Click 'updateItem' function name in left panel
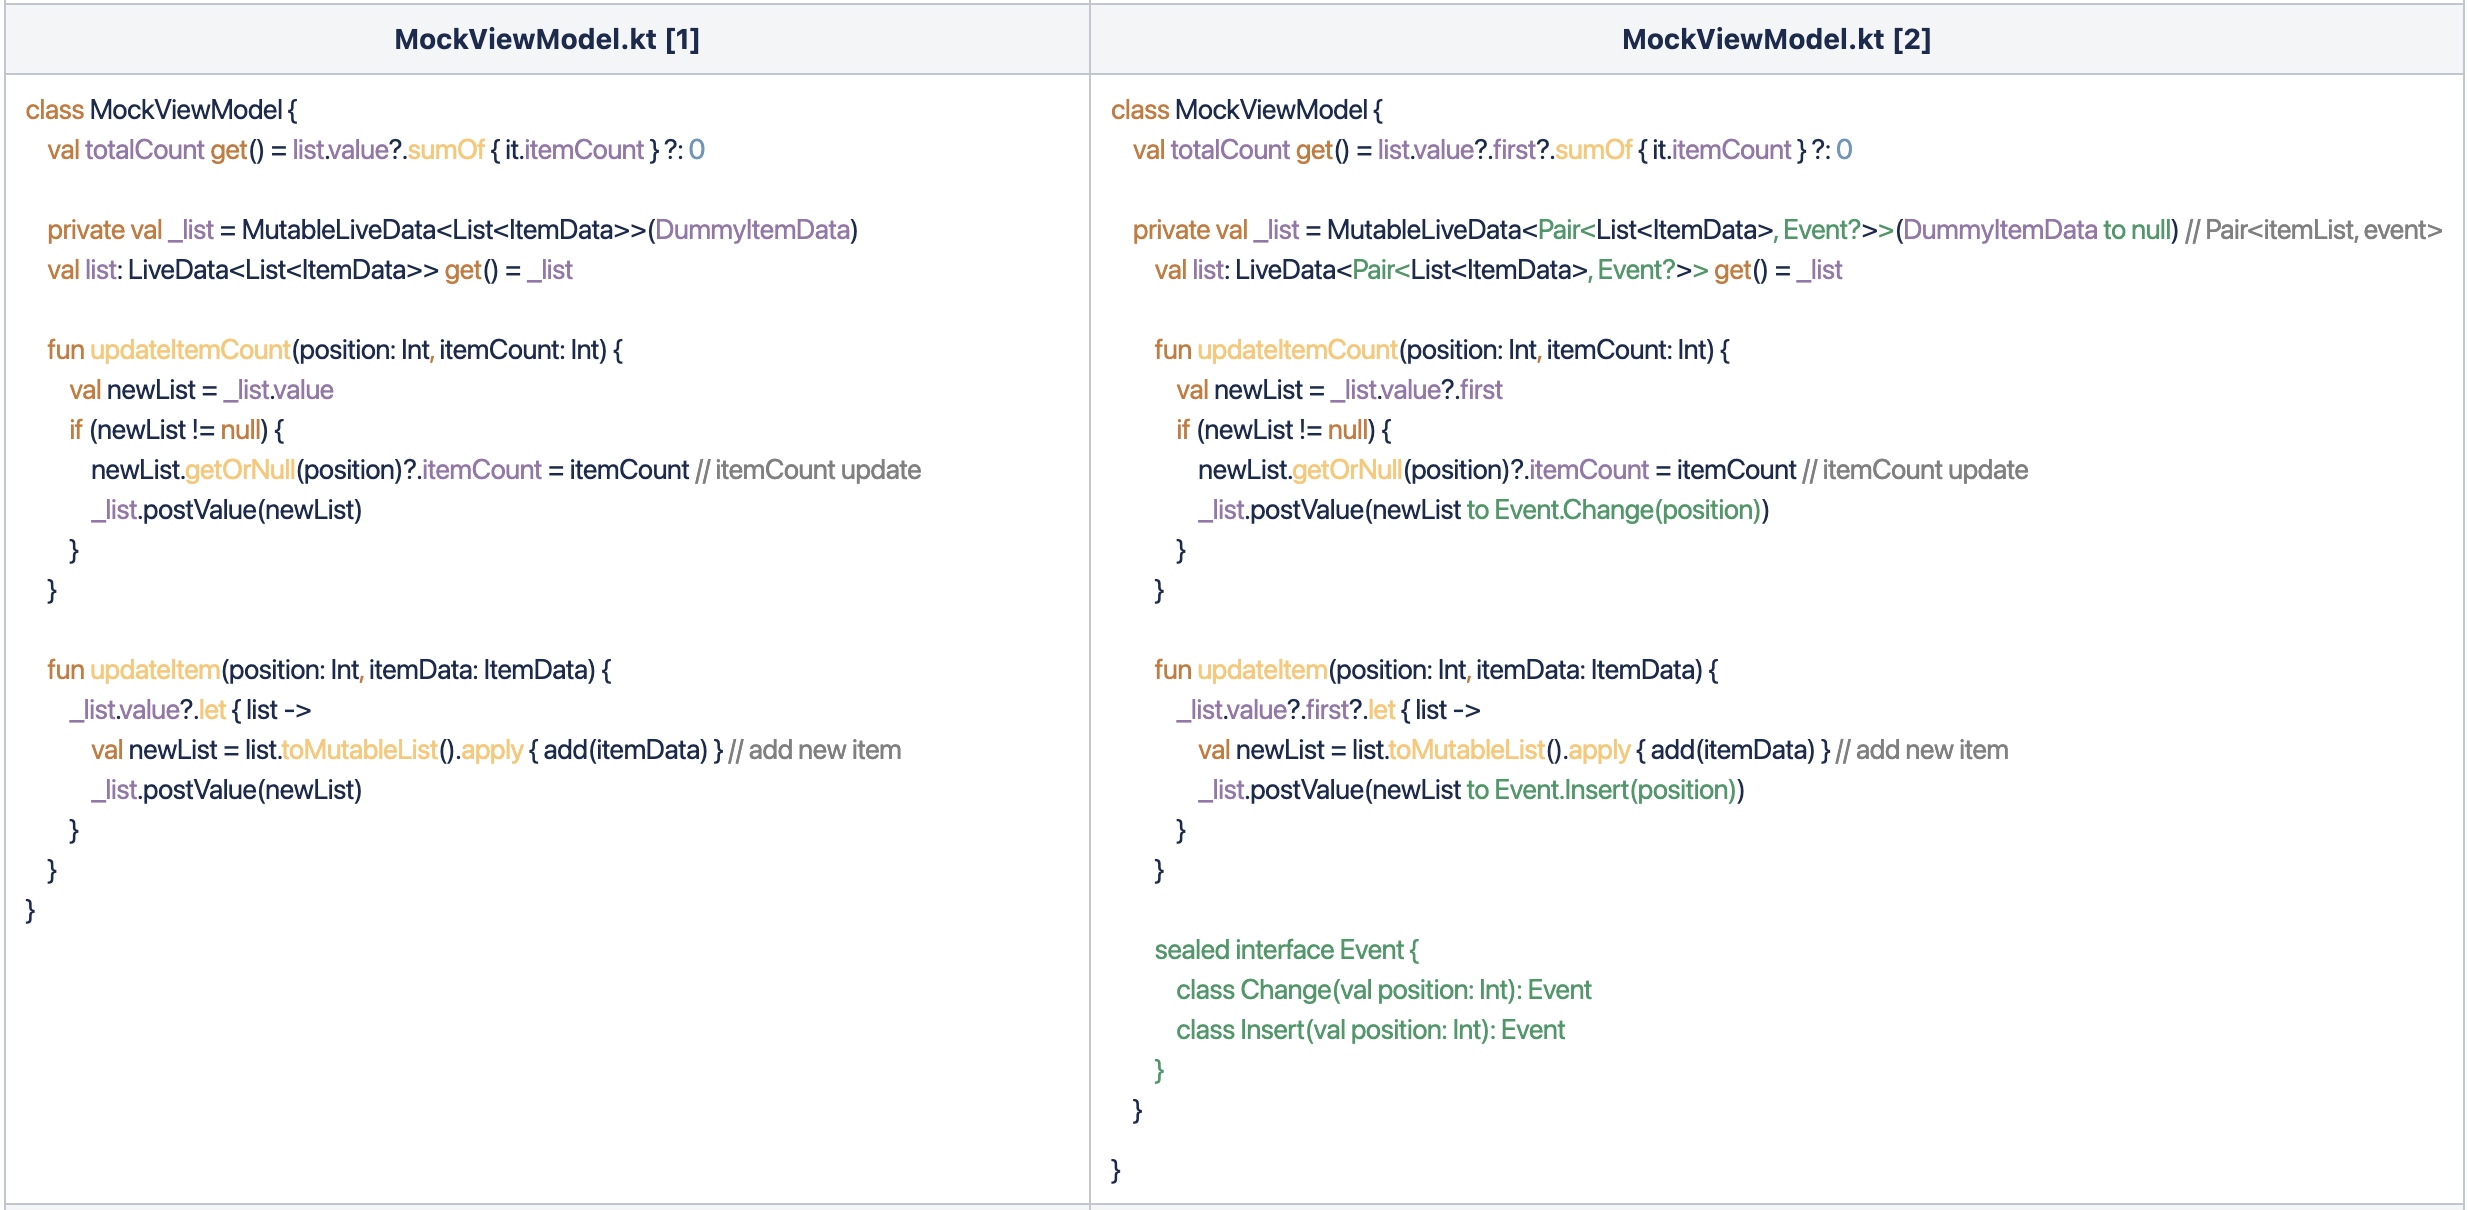Viewport: 2468px width, 1210px height. [x=155, y=670]
